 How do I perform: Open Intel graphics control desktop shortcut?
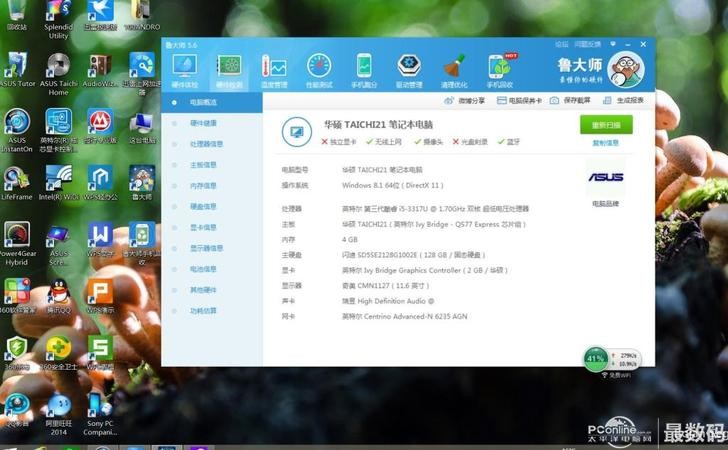(58, 131)
